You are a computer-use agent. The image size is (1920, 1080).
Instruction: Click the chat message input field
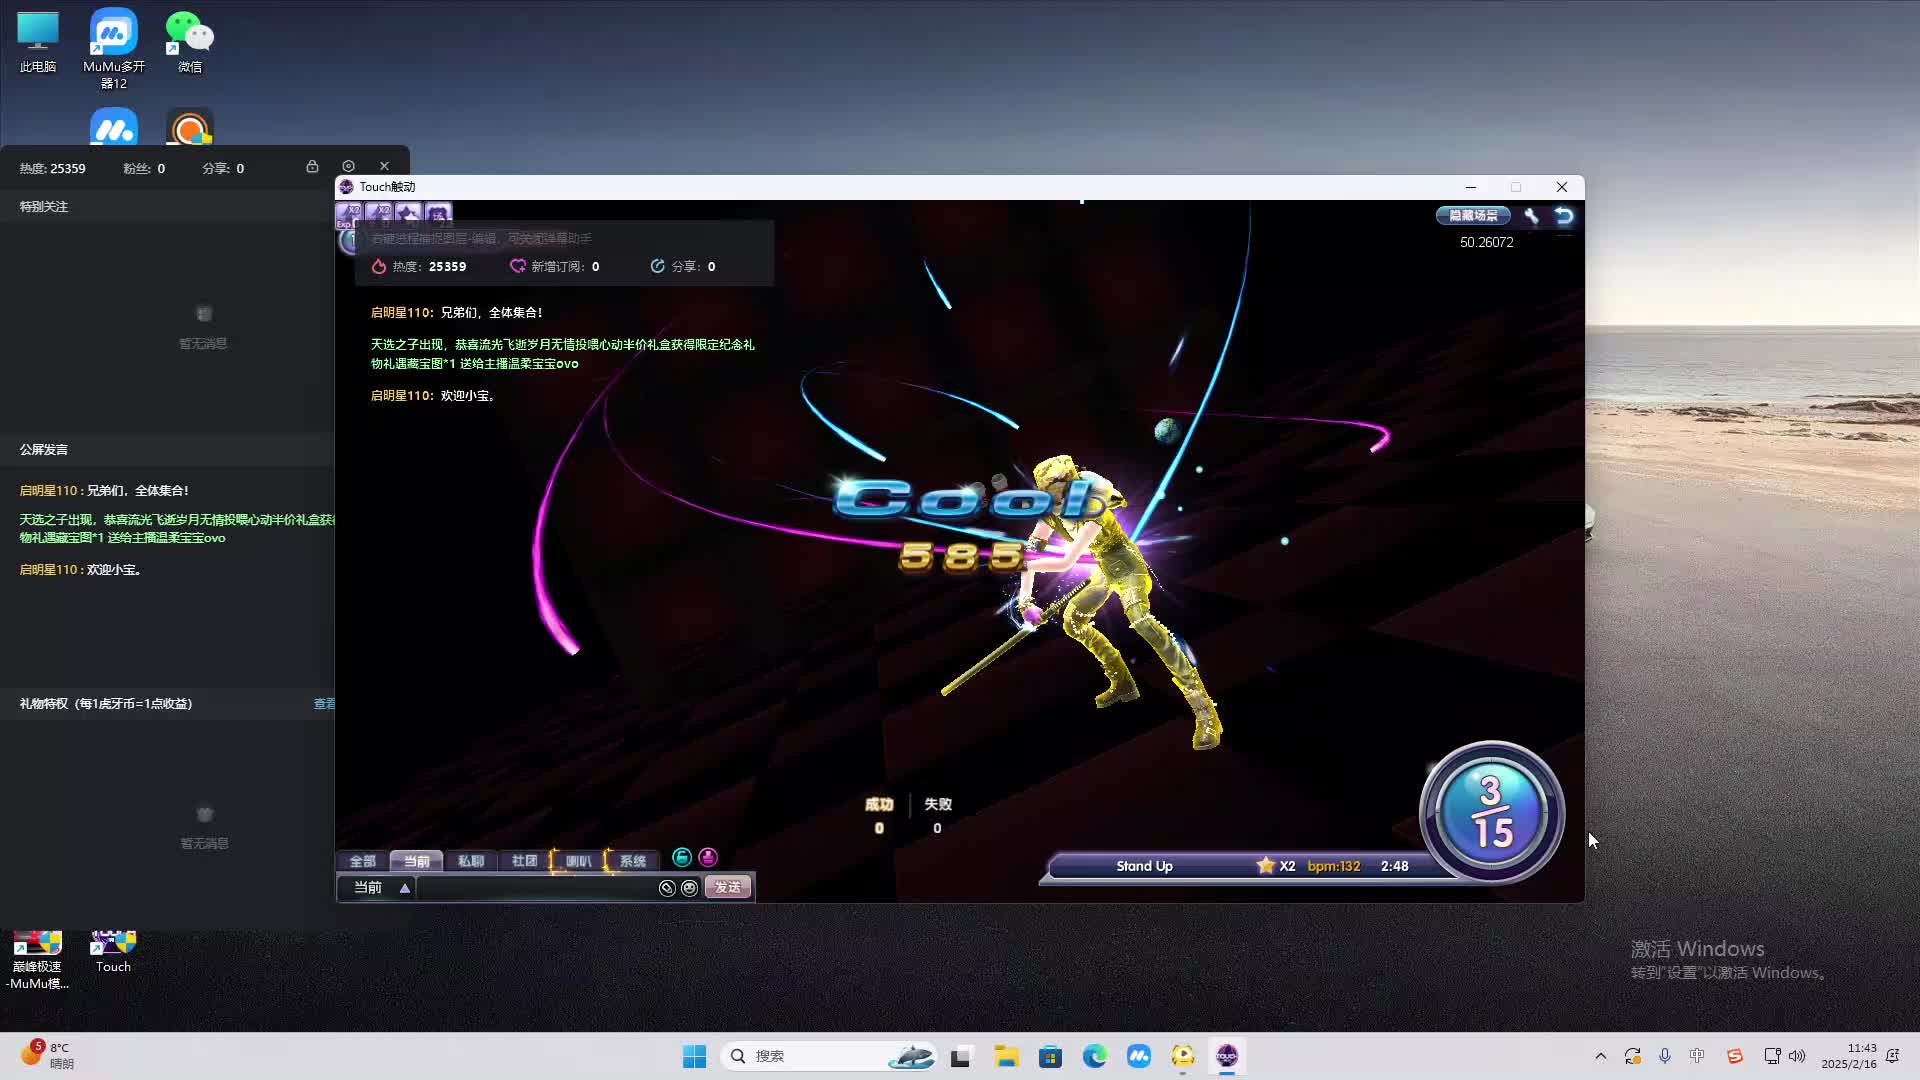point(535,888)
